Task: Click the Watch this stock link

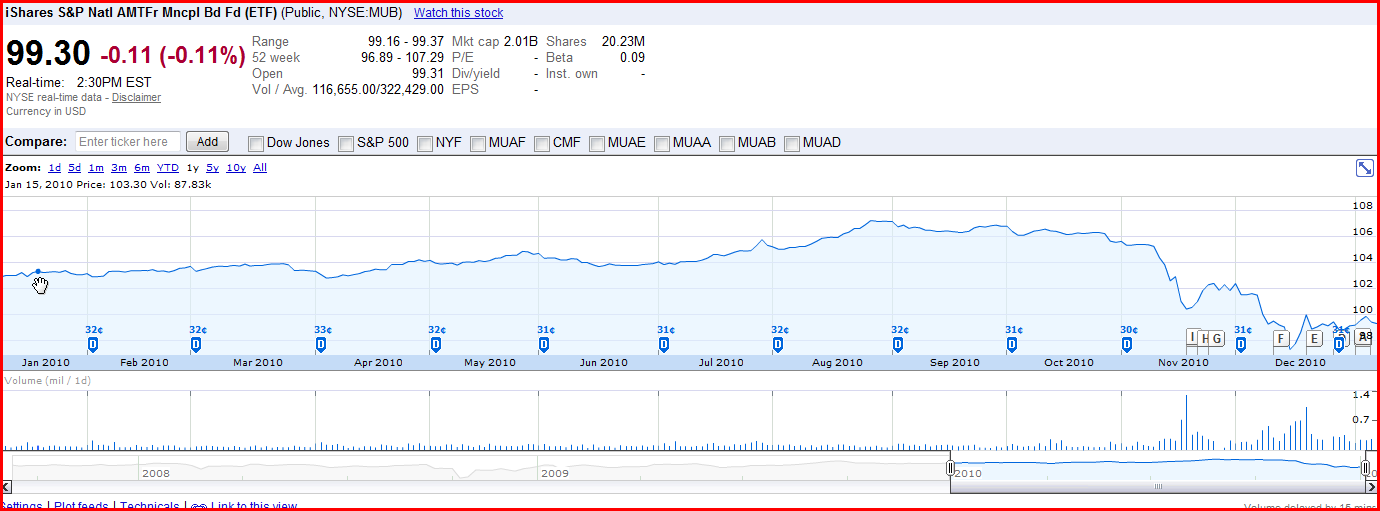Action: click(x=458, y=13)
